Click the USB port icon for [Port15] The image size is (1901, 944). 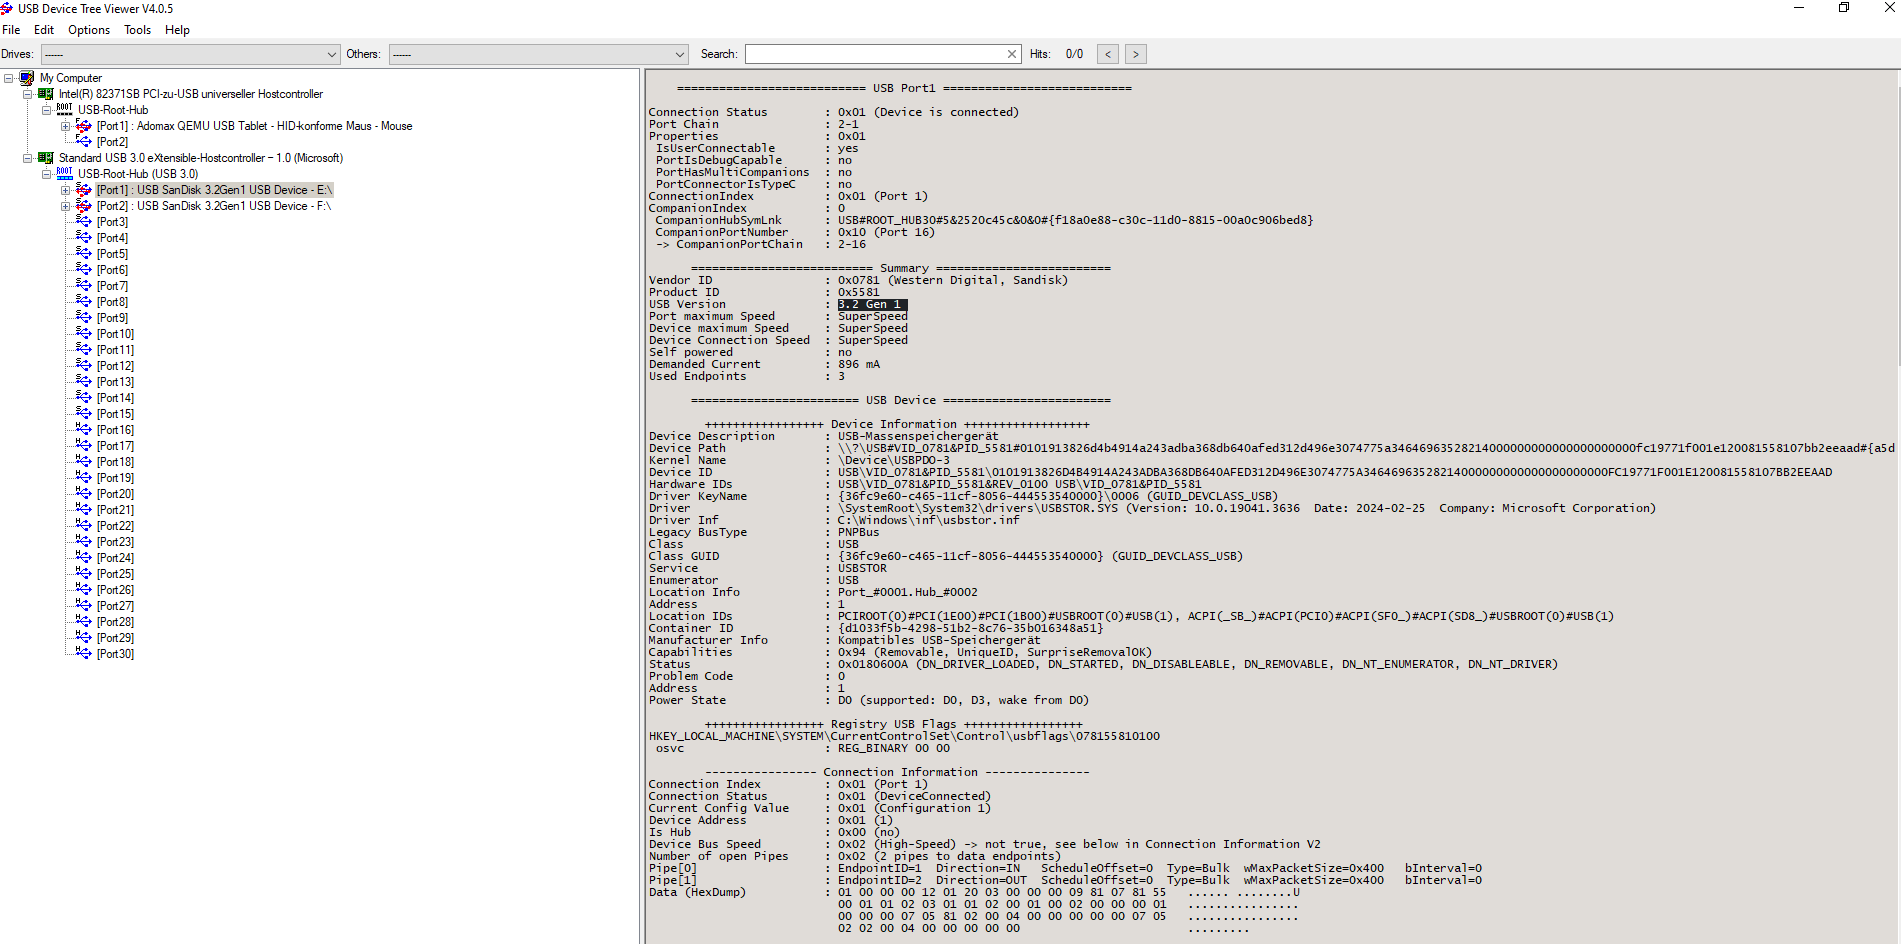coord(84,414)
